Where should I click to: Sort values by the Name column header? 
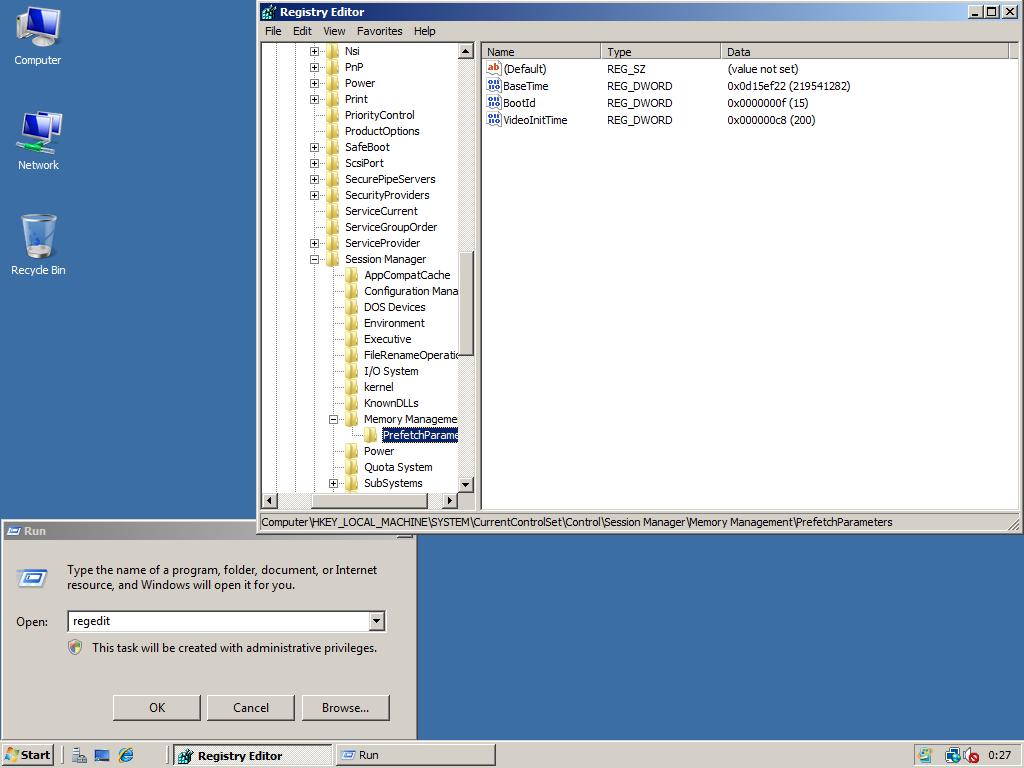click(x=541, y=52)
